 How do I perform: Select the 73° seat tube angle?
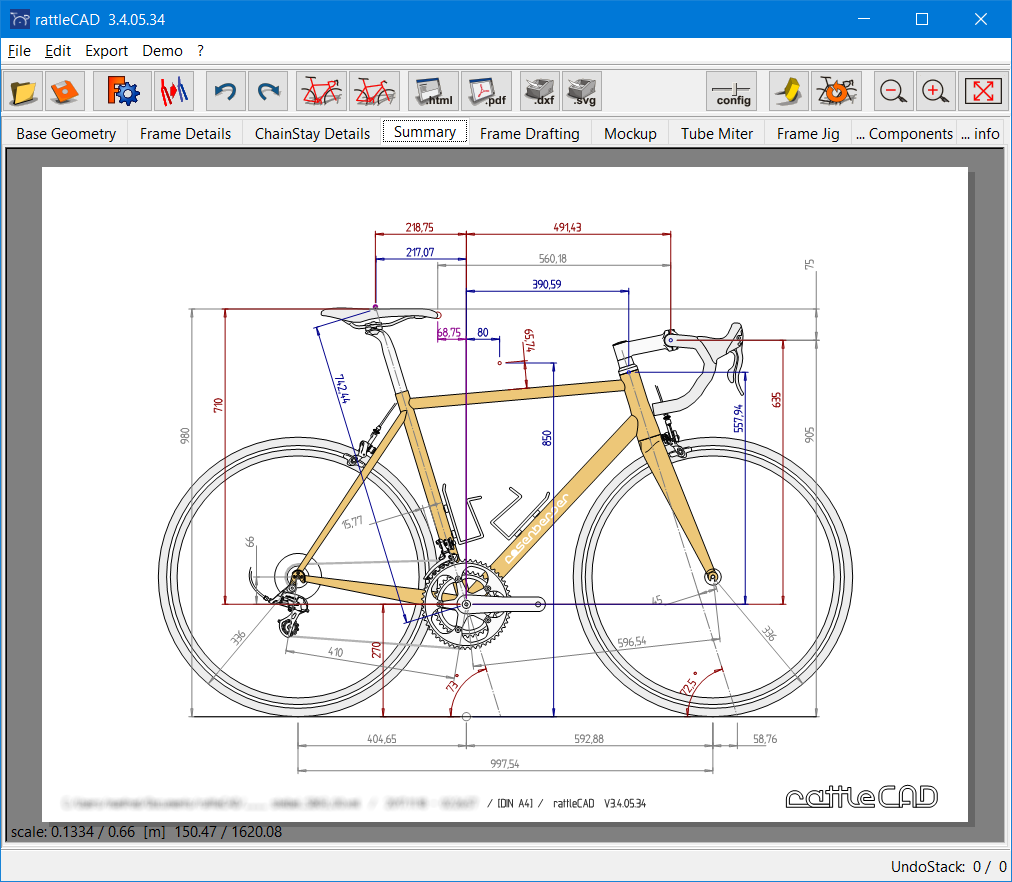tap(452, 683)
